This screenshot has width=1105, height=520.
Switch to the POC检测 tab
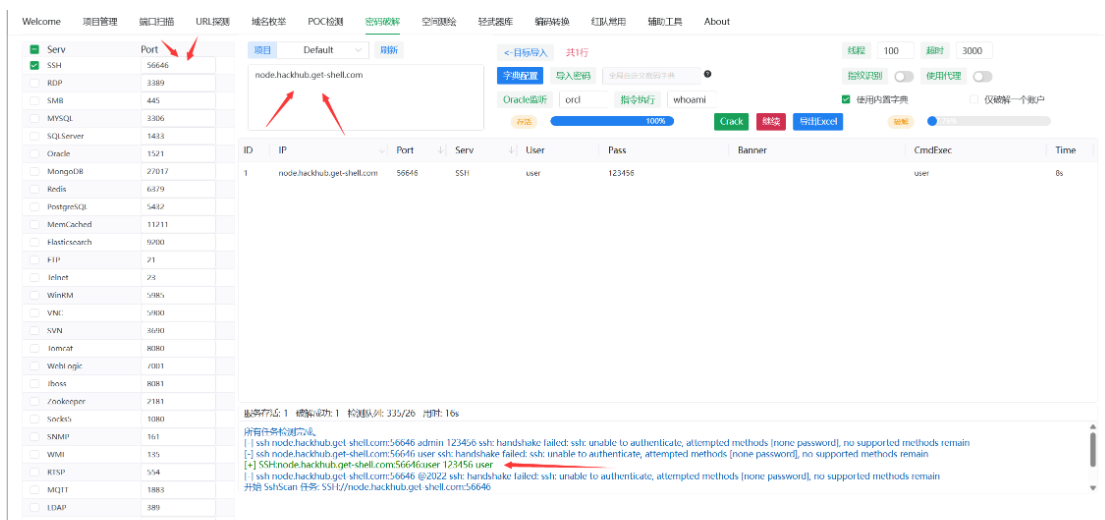(x=325, y=21)
